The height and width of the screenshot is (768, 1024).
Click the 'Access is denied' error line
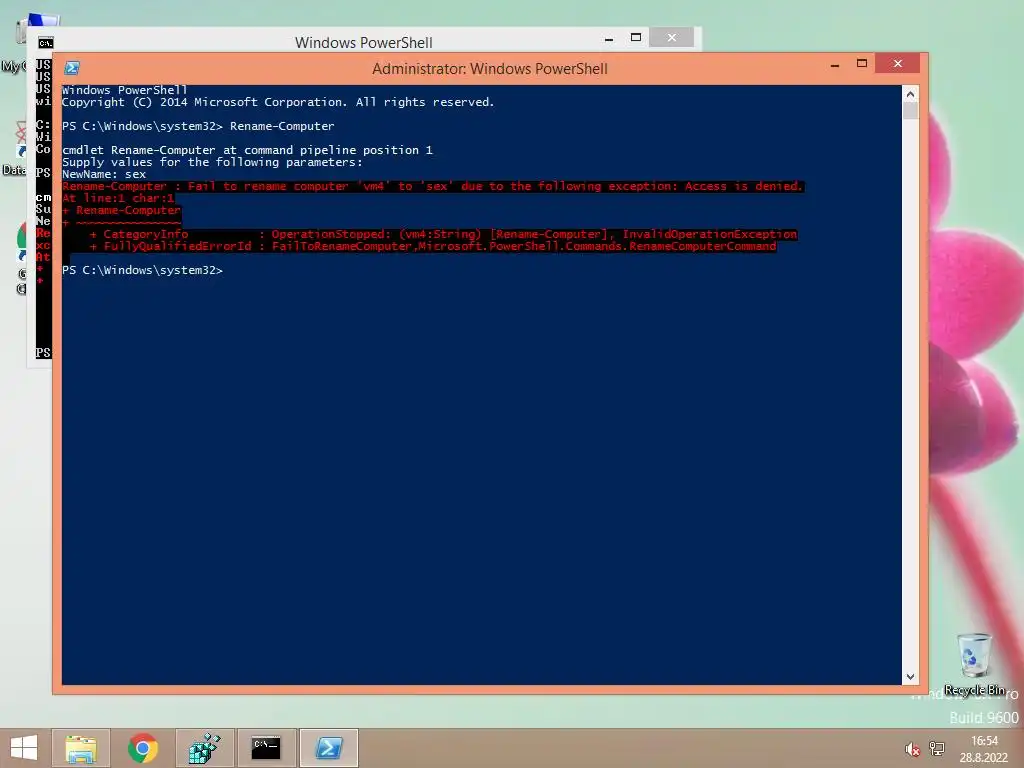pyautogui.click(x=432, y=186)
